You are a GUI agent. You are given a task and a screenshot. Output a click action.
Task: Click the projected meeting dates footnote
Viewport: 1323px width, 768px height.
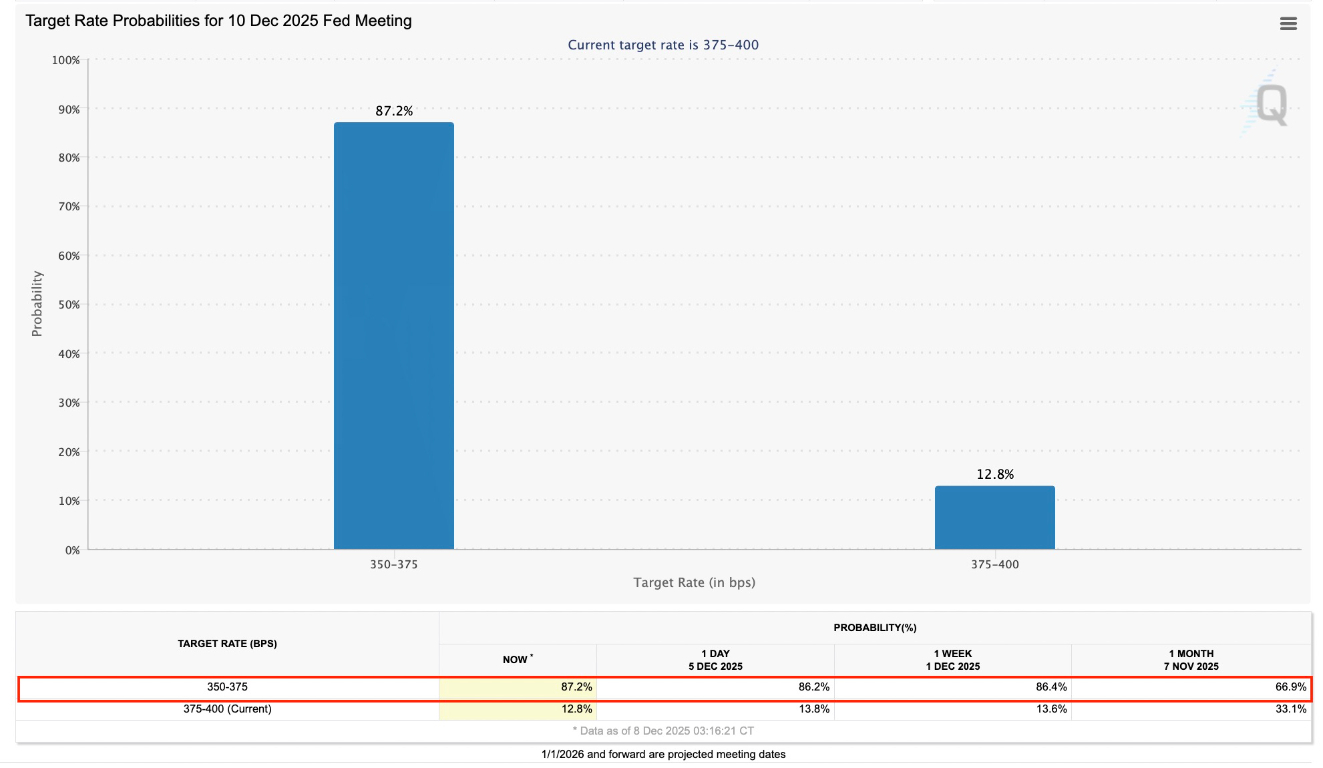663,753
